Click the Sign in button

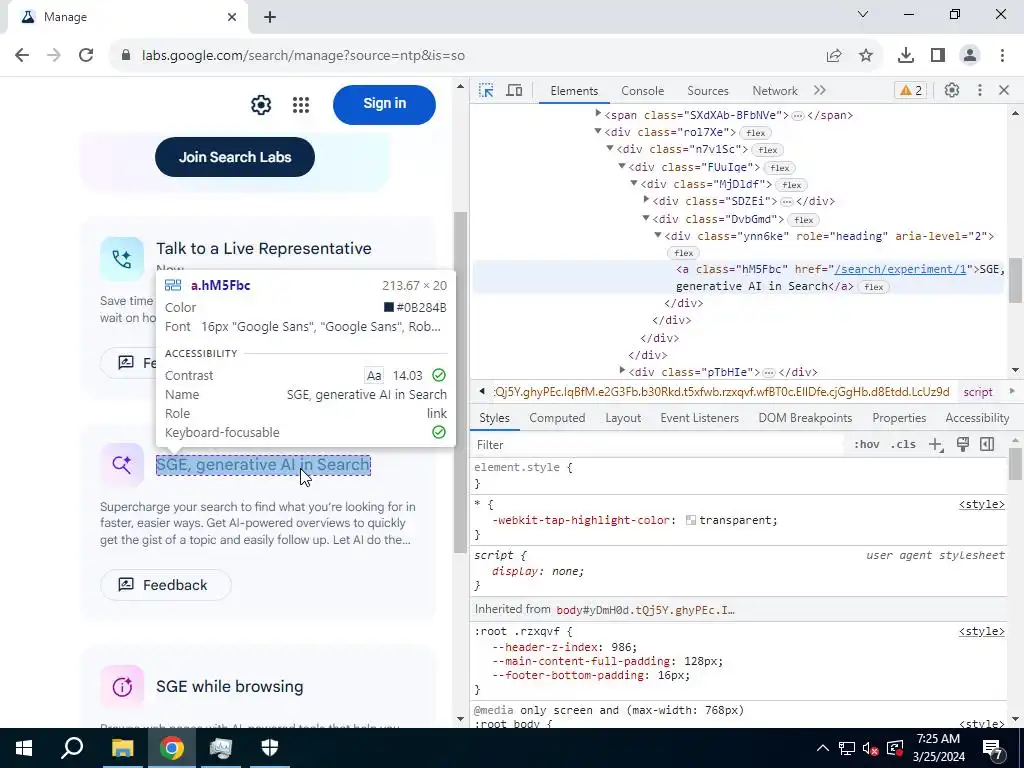point(384,104)
